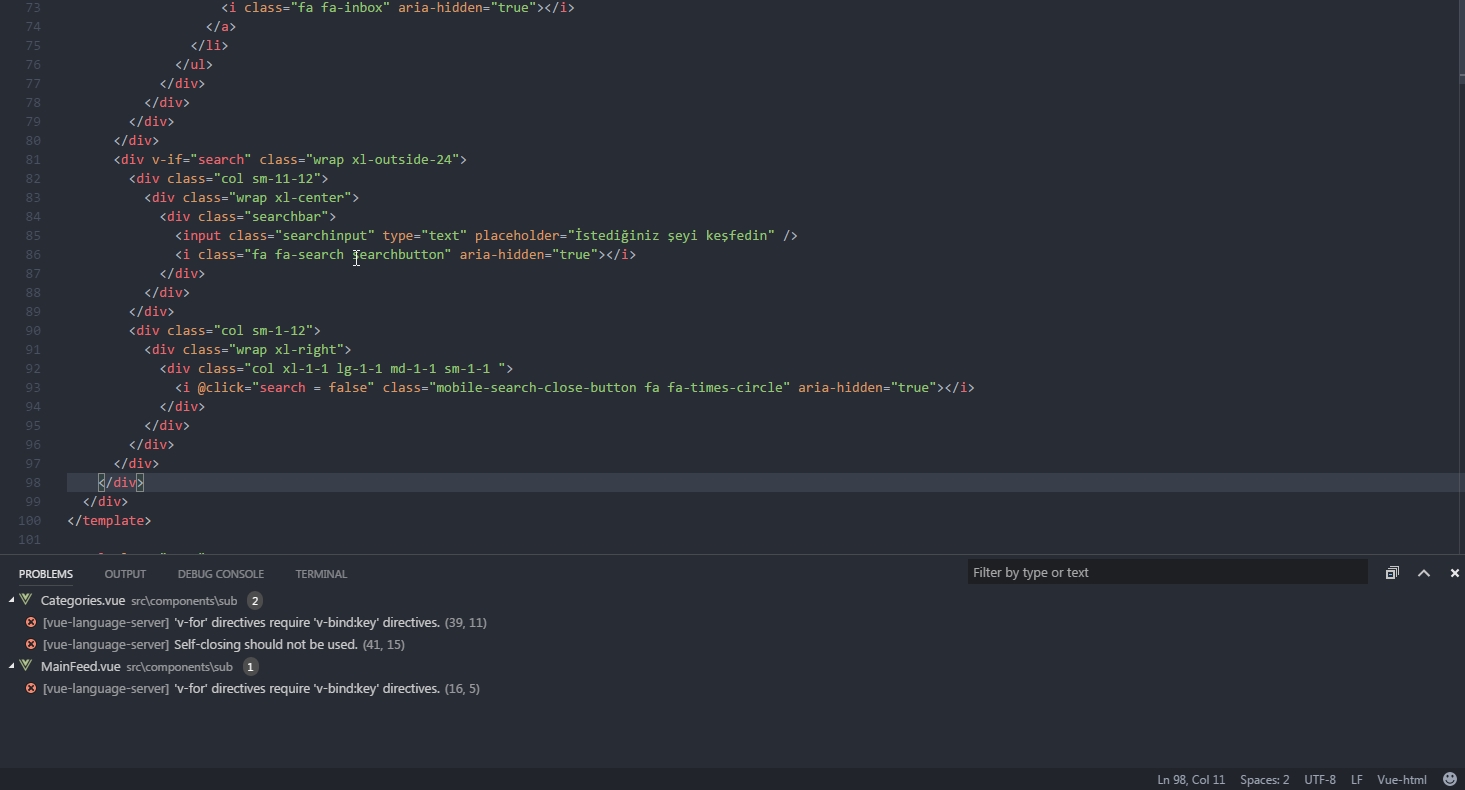
Task: Open the Output tab
Action: click(x=125, y=574)
